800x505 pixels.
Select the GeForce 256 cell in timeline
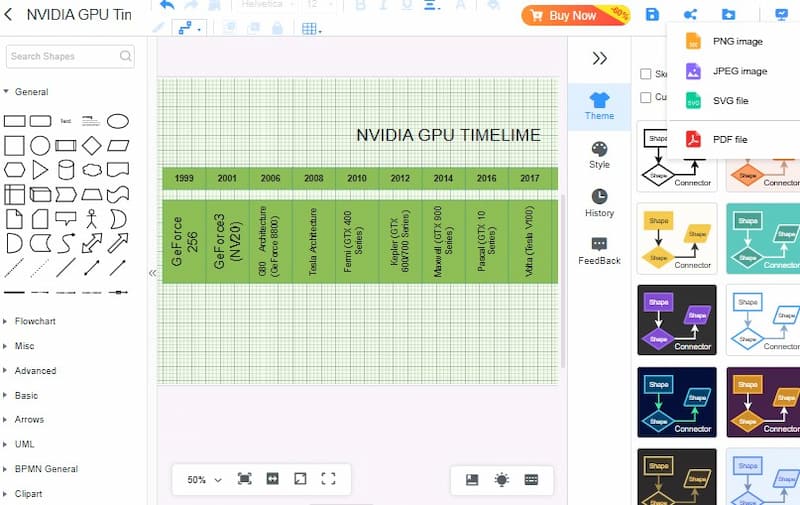coord(184,241)
